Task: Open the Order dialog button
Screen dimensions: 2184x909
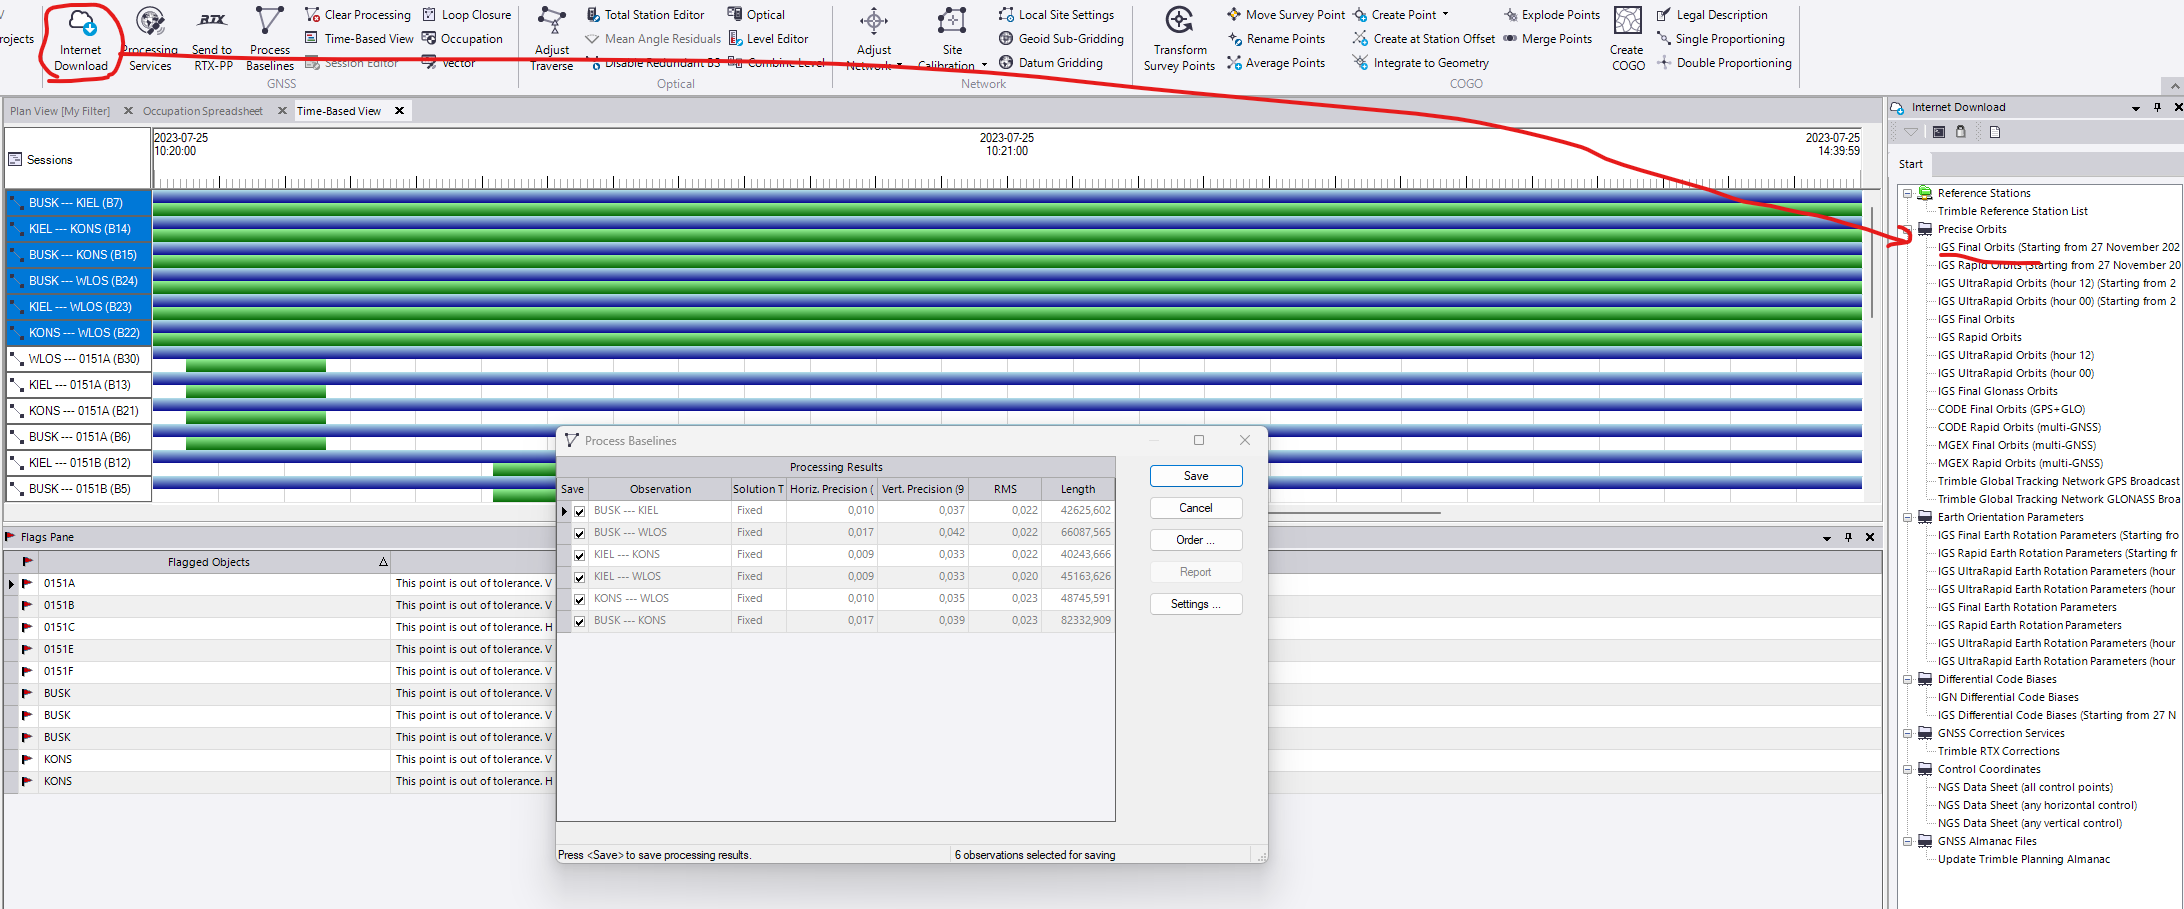Action: pyautogui.click(x=1196, y=540)
